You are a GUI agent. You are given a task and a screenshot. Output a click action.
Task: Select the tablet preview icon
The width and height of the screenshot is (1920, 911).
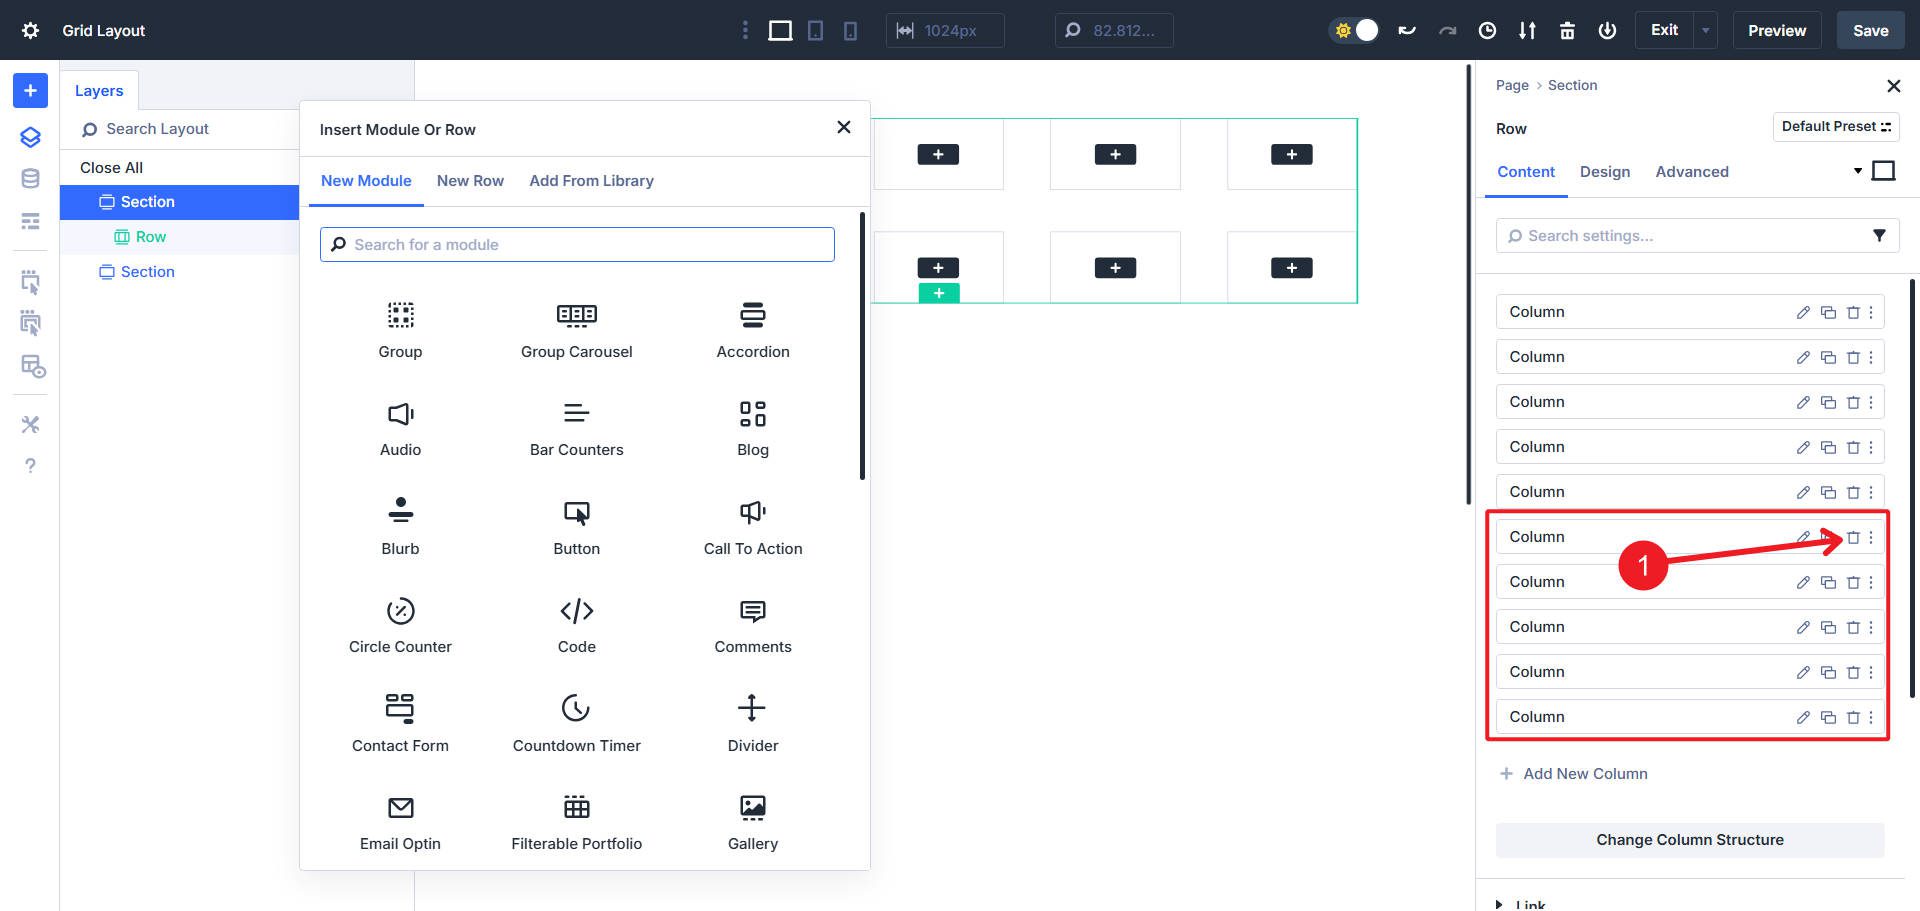(x=815, y=31)
